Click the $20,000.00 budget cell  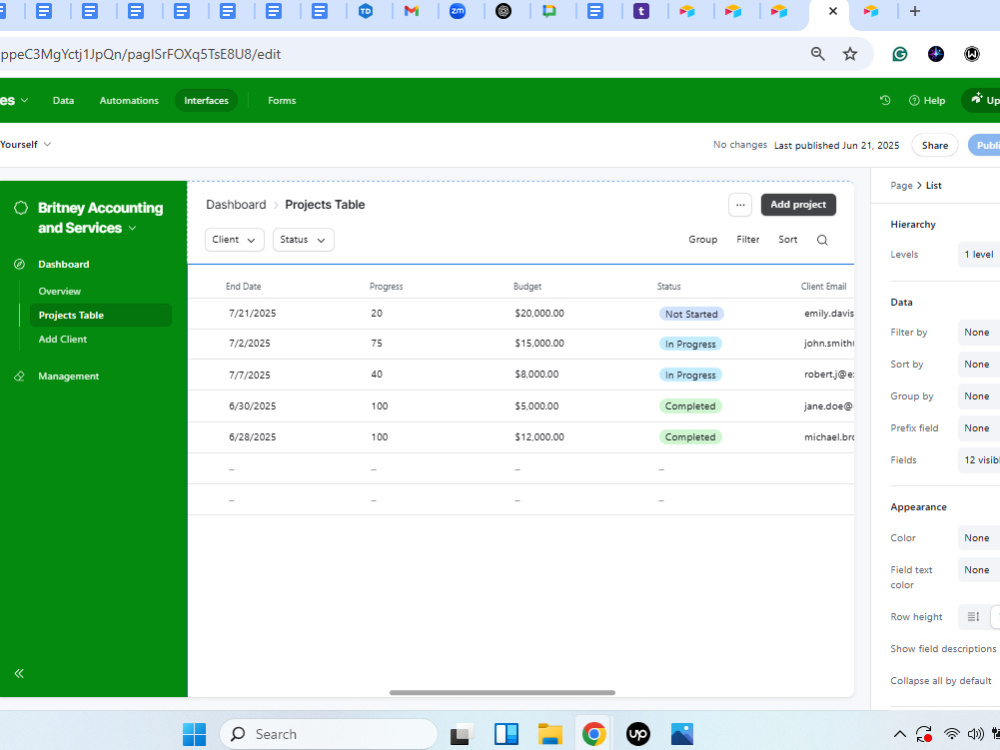point(539,313)
